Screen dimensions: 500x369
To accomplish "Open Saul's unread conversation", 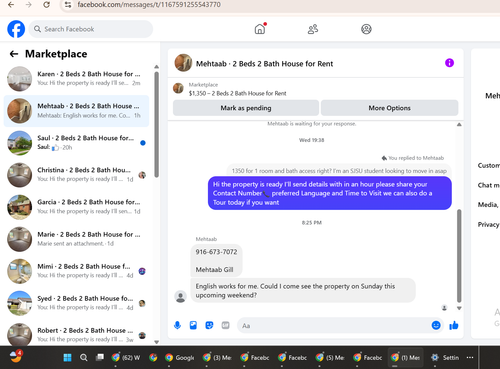I will point(76,143).
